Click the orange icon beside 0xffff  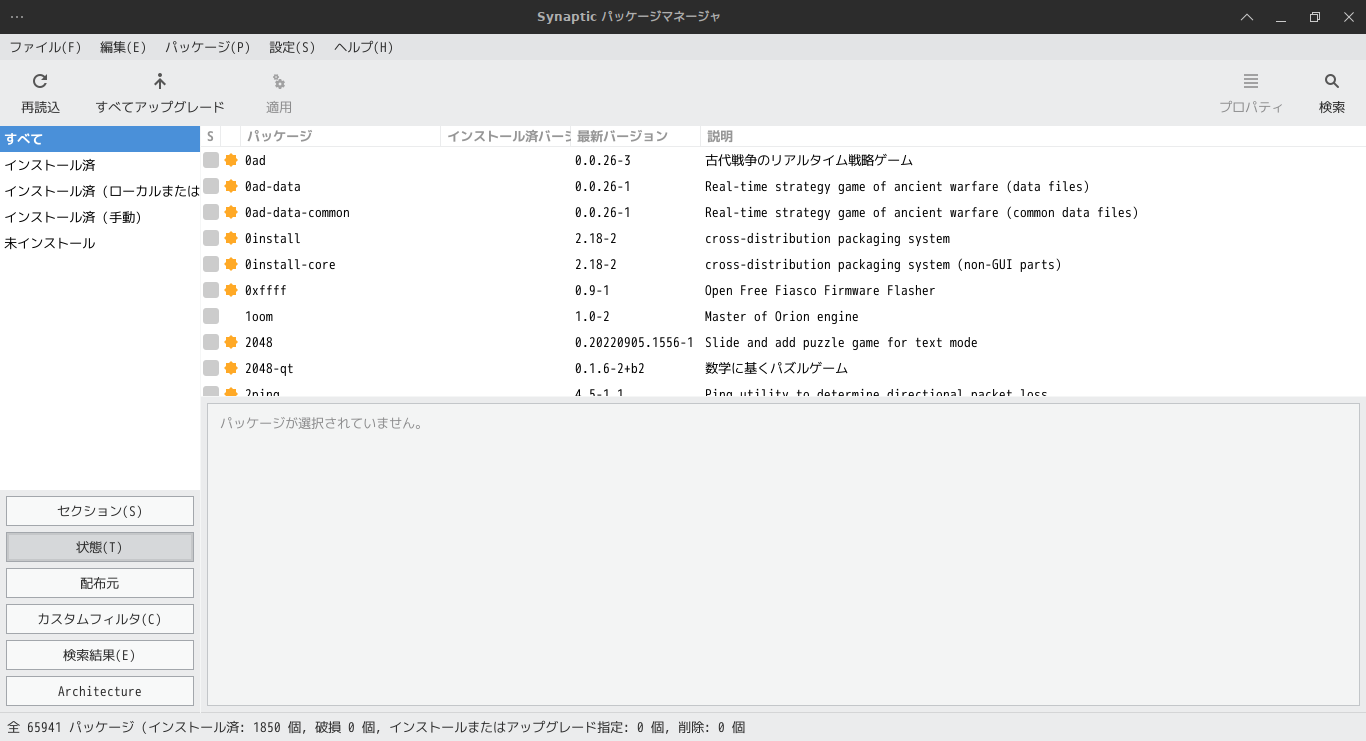pos(231,290)
